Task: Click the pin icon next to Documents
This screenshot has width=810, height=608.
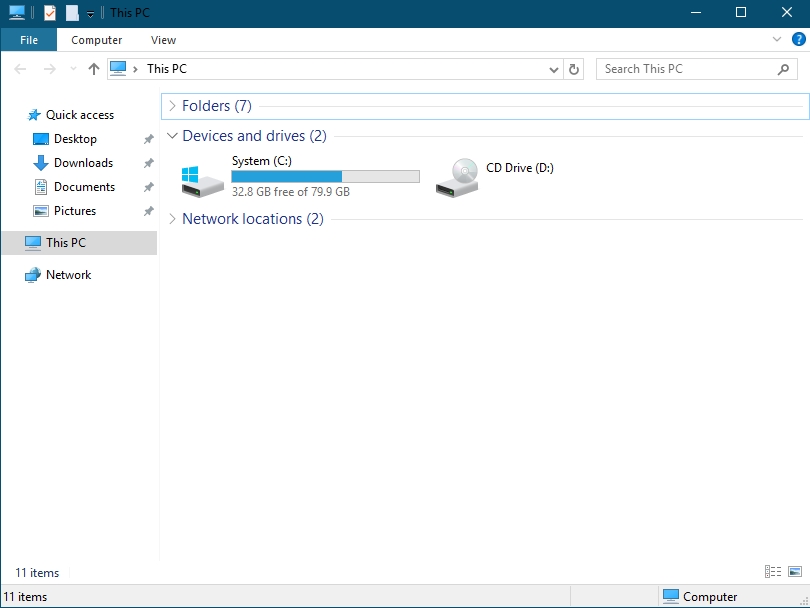Action: [149, 186]
